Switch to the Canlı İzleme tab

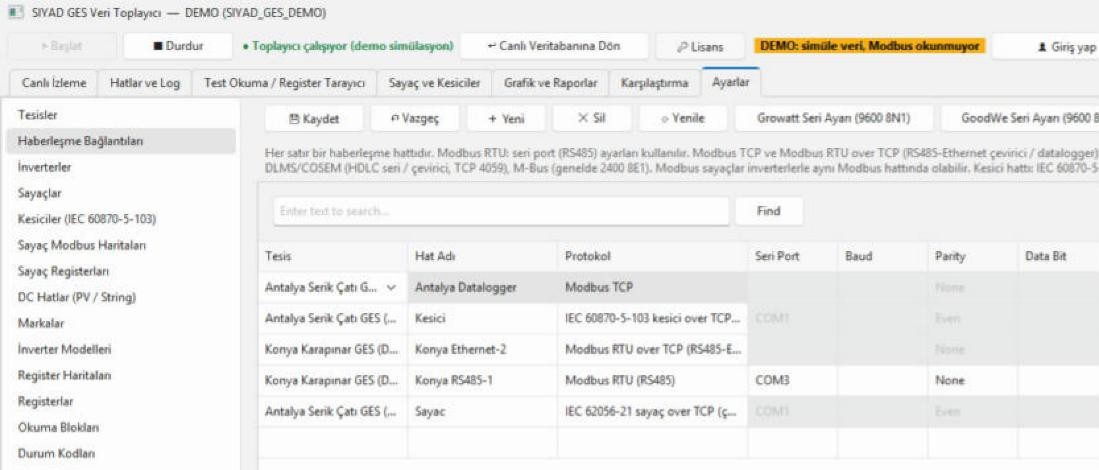coord(54,83)
